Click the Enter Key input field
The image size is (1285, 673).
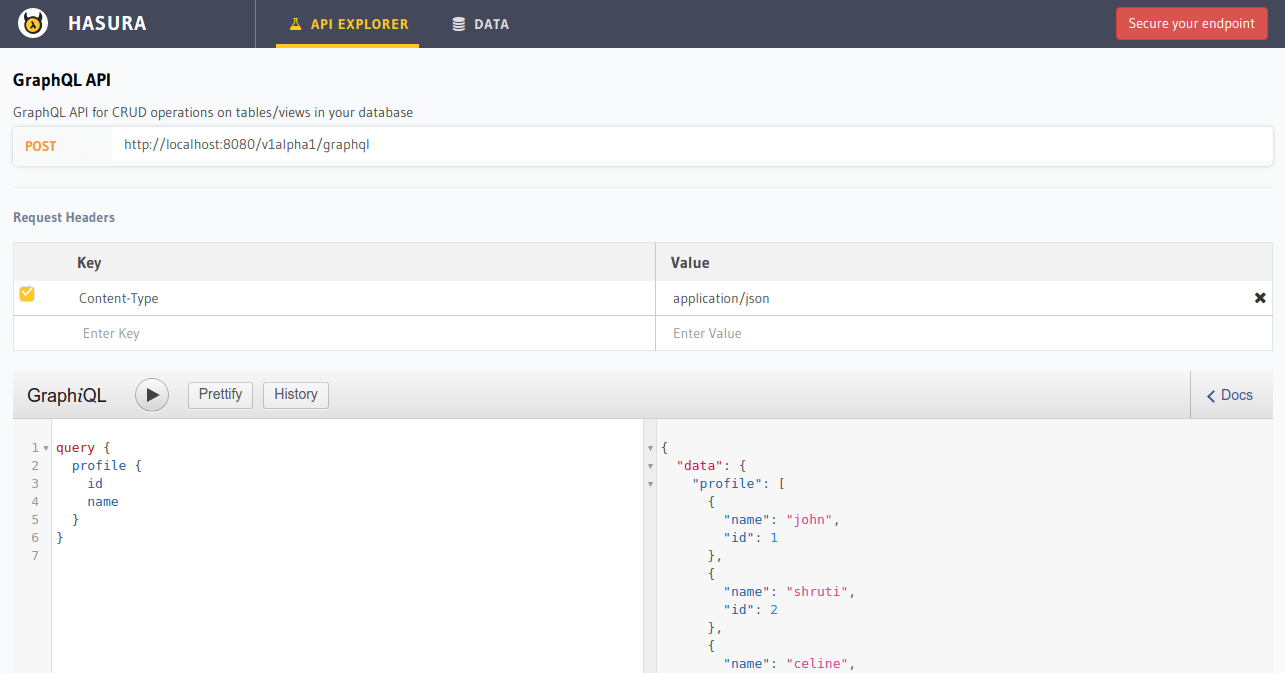pos(335,333)
